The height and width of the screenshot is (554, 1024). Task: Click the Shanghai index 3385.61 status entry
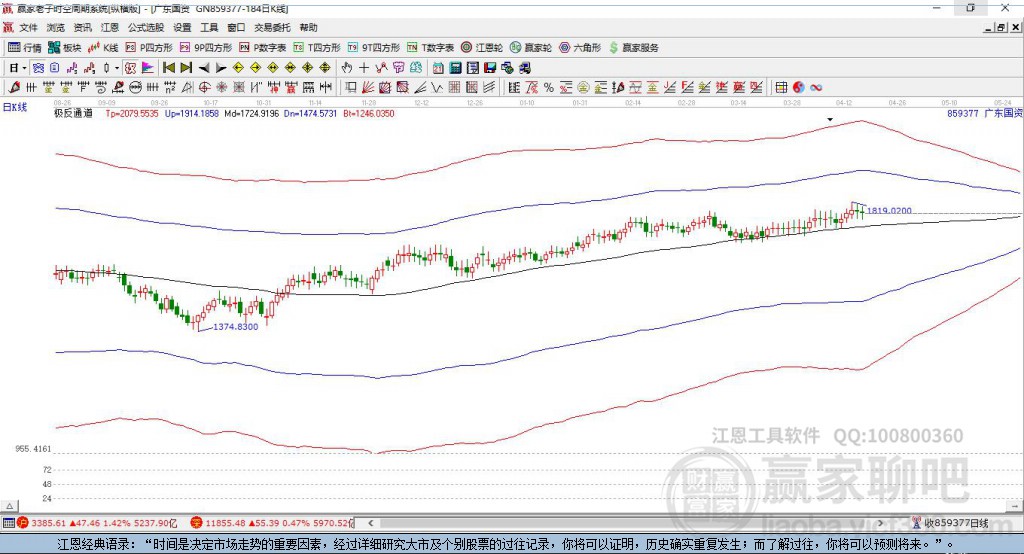pyautogui.click(x=97, y=523)
